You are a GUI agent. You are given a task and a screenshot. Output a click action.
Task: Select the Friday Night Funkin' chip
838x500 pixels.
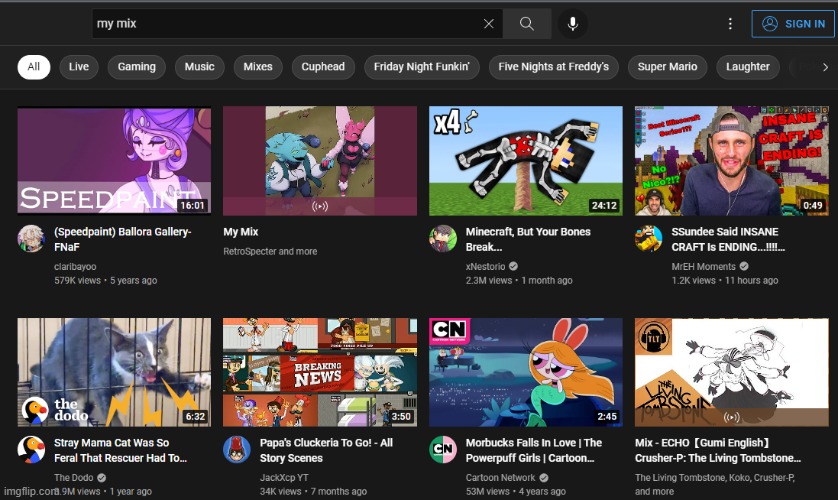tap(422, 67)
